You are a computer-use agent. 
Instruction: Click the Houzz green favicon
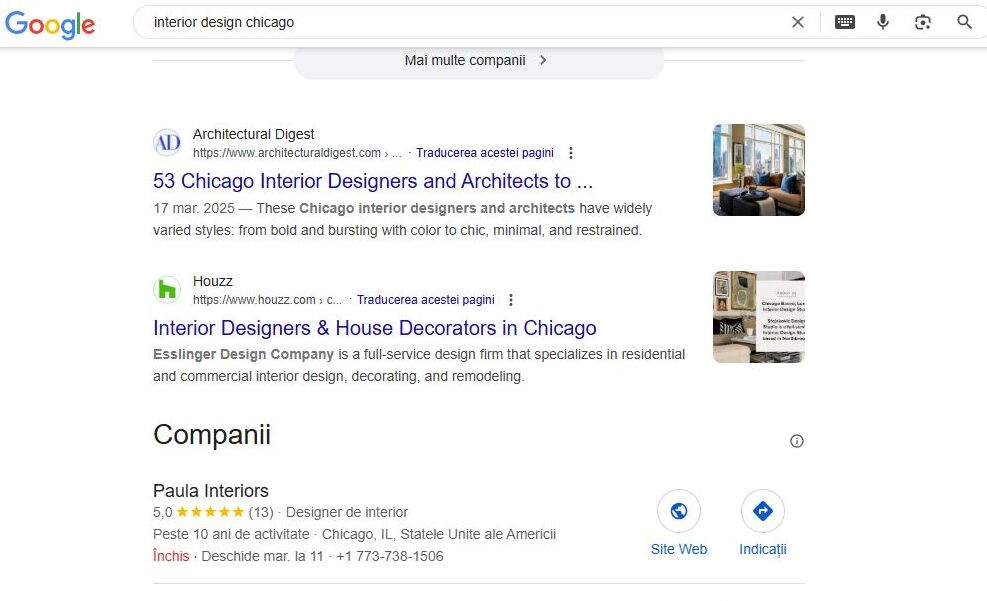tap(166, 289)
